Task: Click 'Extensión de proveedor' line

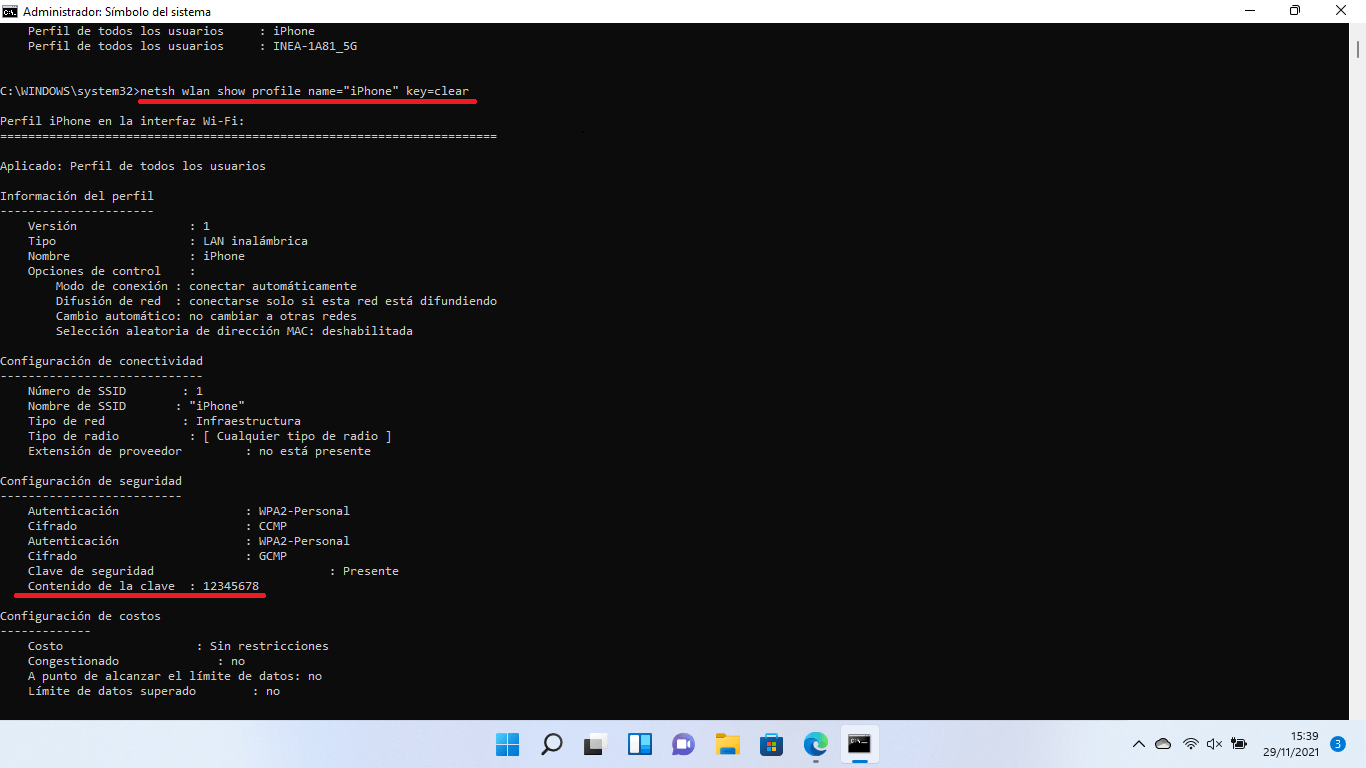Action: click(x=199, y=451)
